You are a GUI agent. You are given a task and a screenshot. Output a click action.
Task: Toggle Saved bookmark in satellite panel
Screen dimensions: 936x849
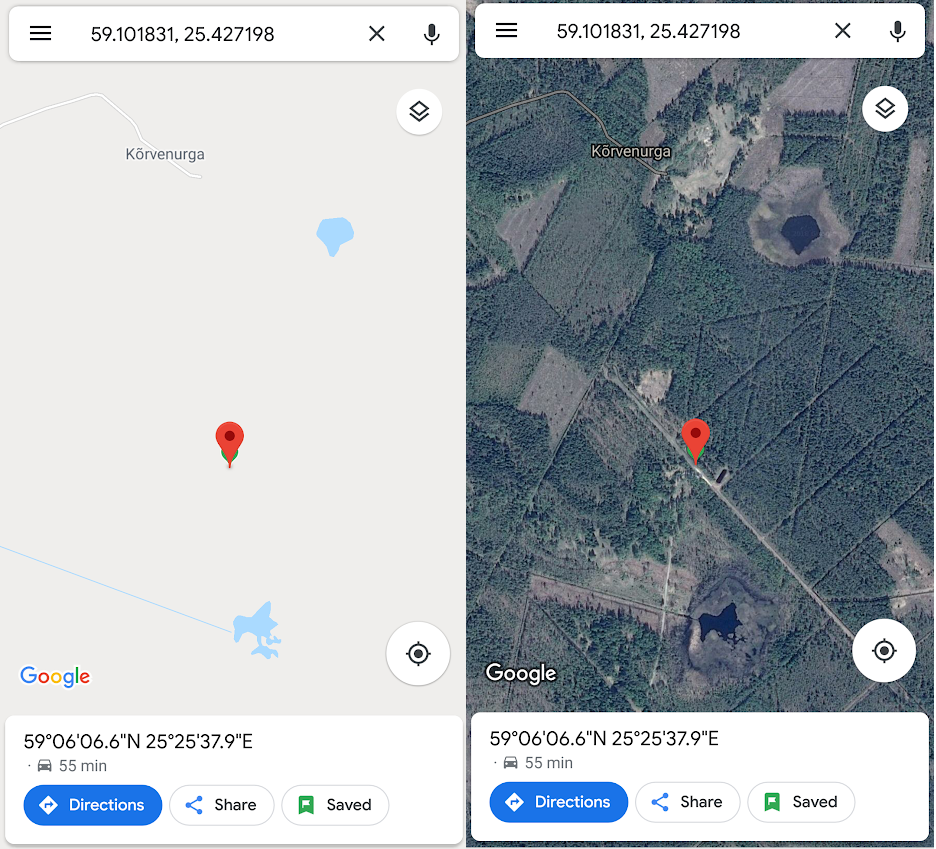pos(800,802)
